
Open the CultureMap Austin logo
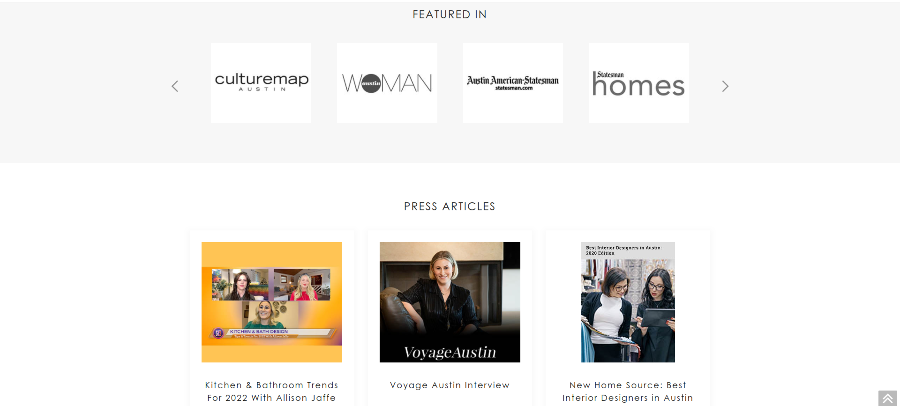coord(261,83)
